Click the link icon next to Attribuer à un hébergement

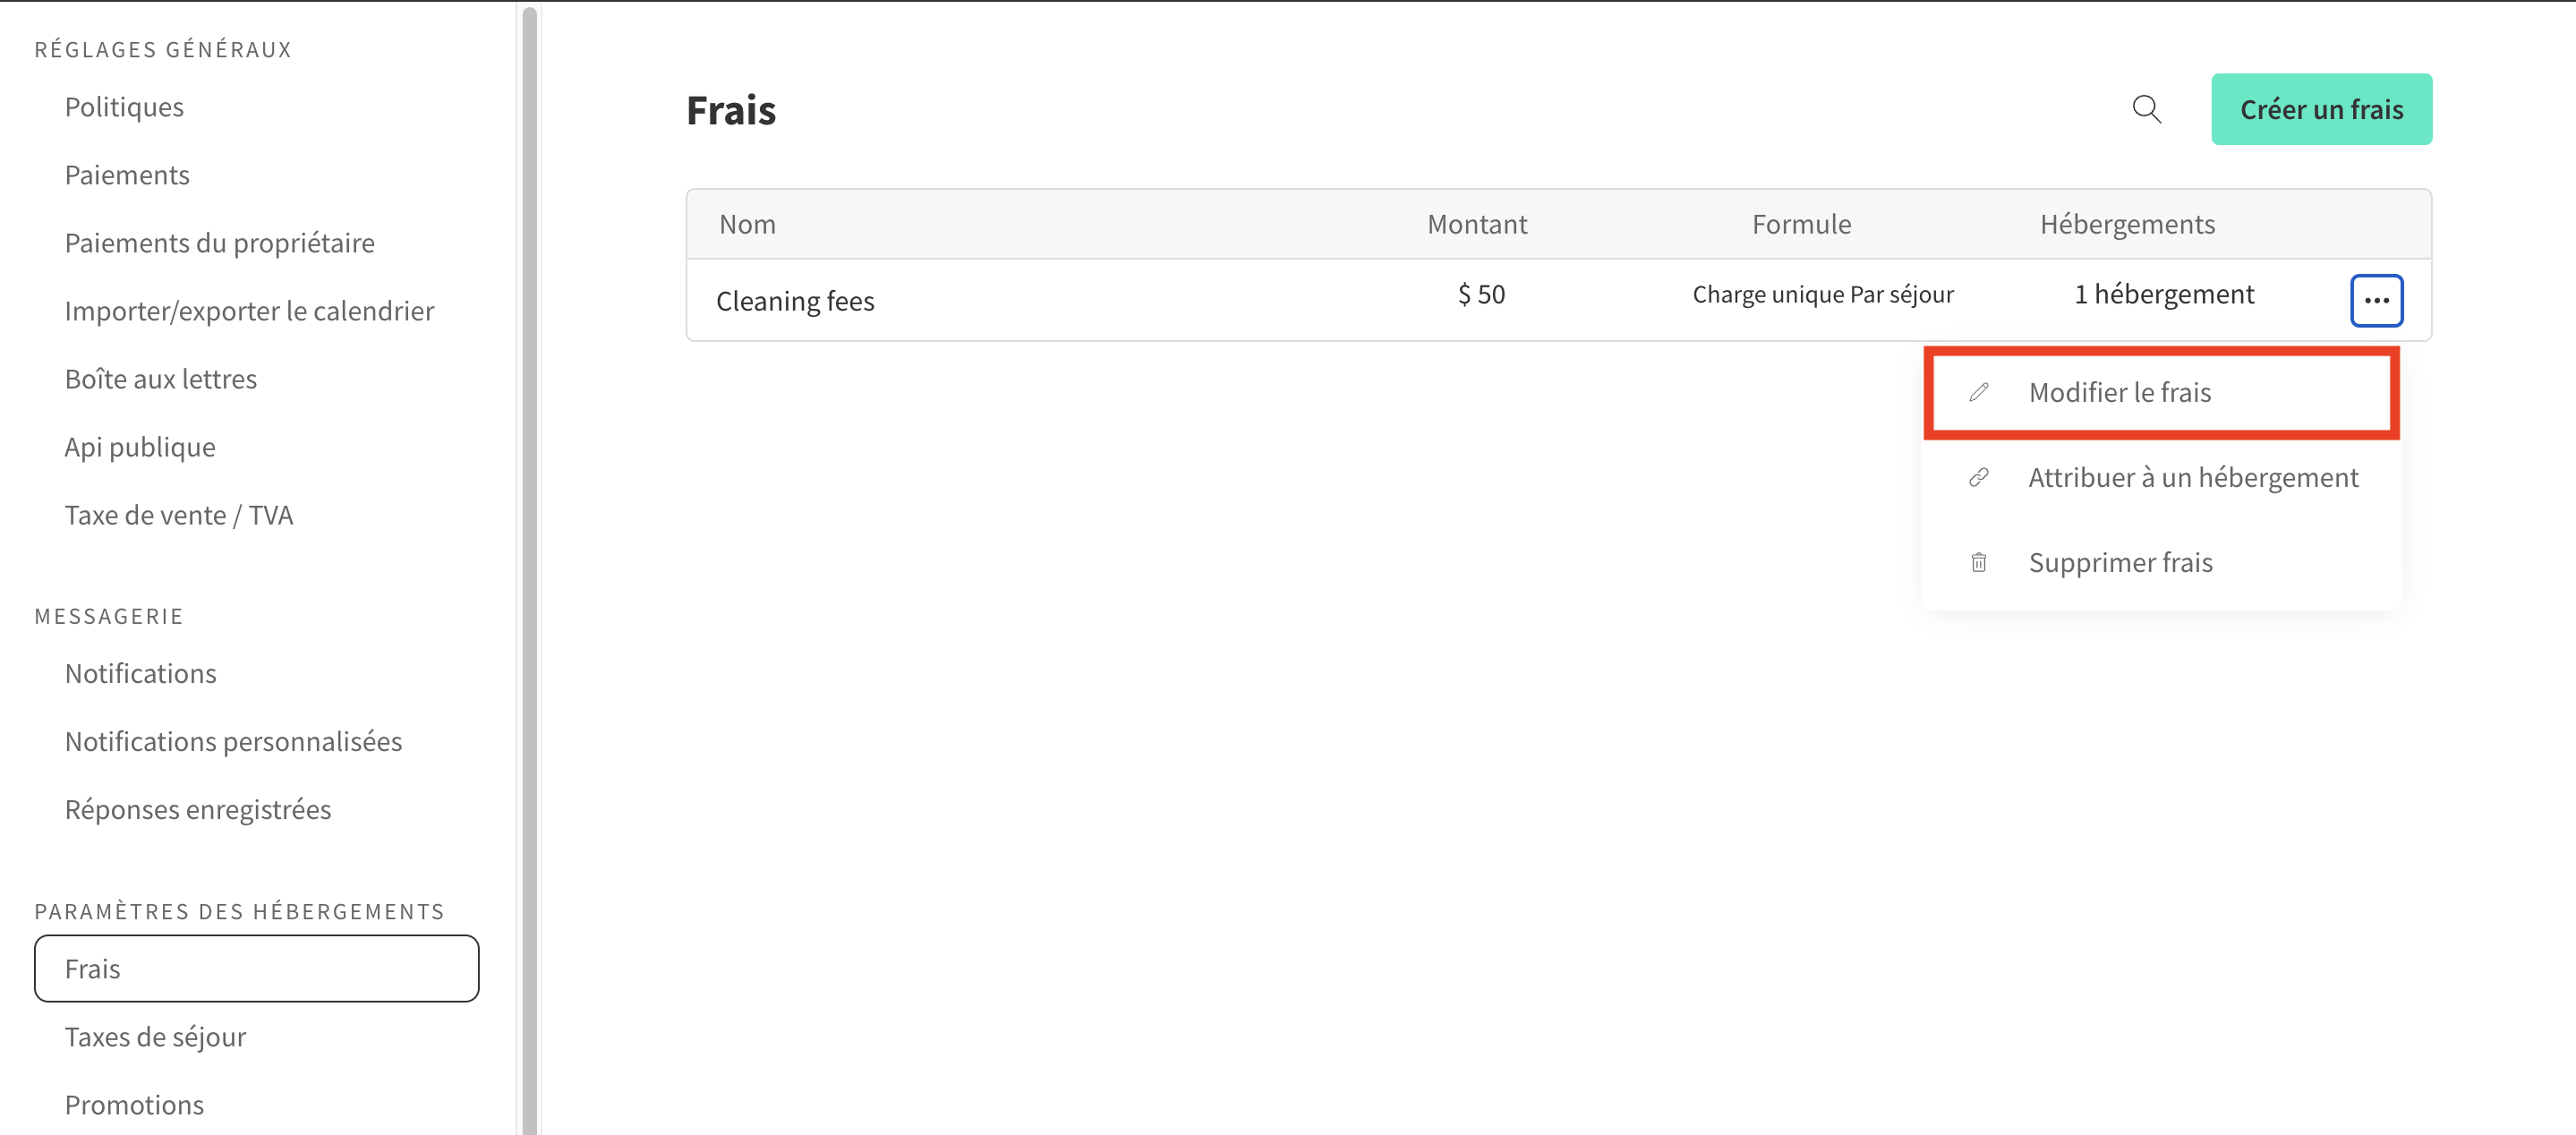pos(1979,477)
